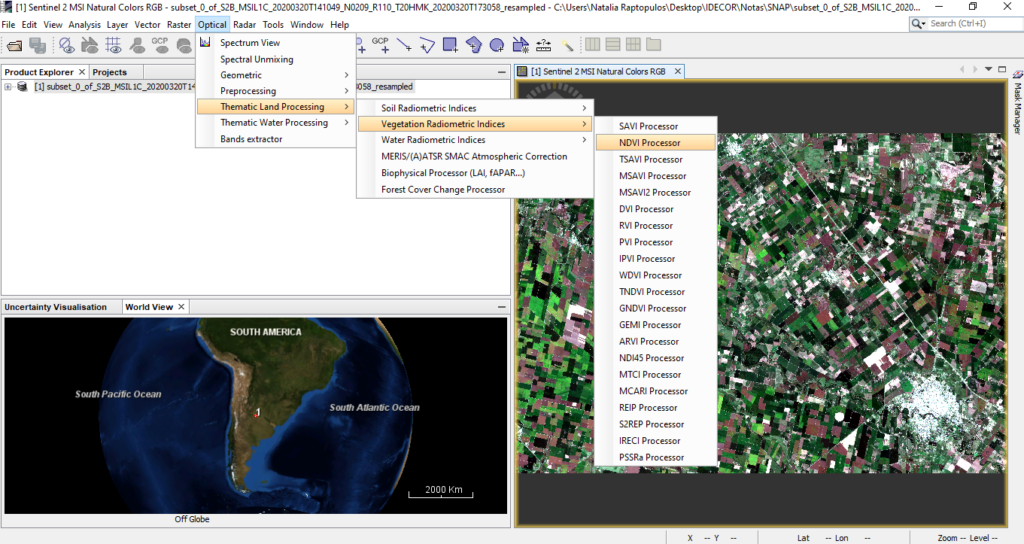Image resolution: width=1024 pixels, height=544 pixels.
Task: Open the Help menu
Action: 340,25
